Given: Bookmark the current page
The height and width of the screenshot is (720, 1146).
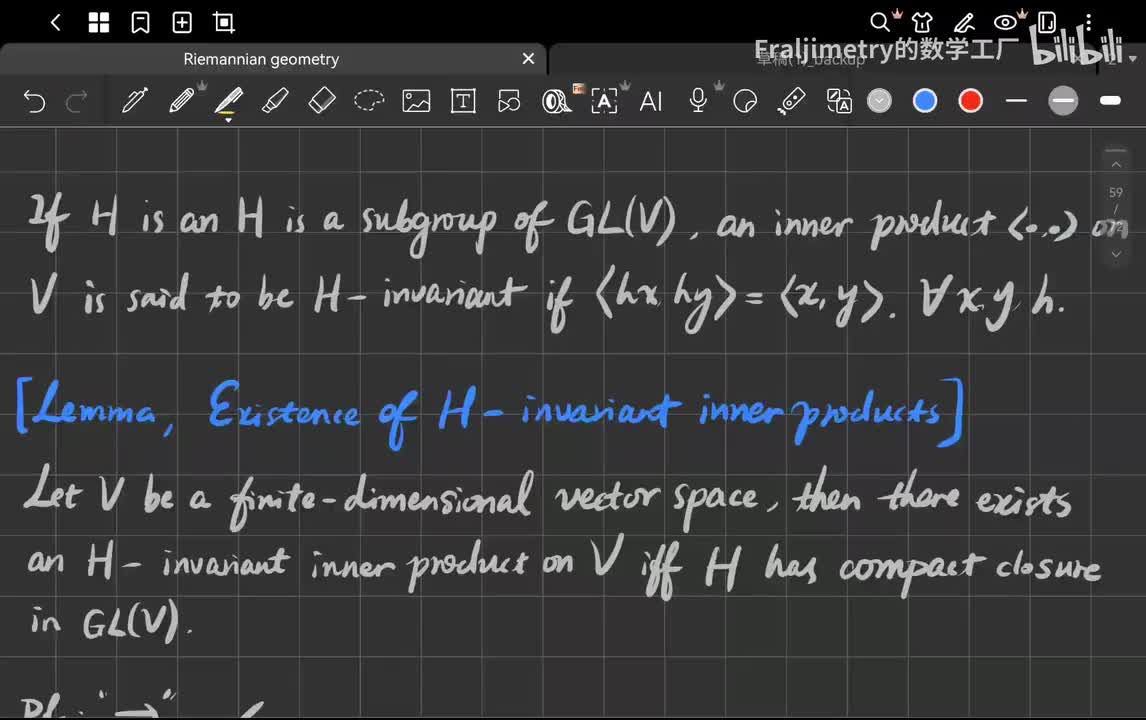Looking at the screenshot, I should [x=140, y=23].
